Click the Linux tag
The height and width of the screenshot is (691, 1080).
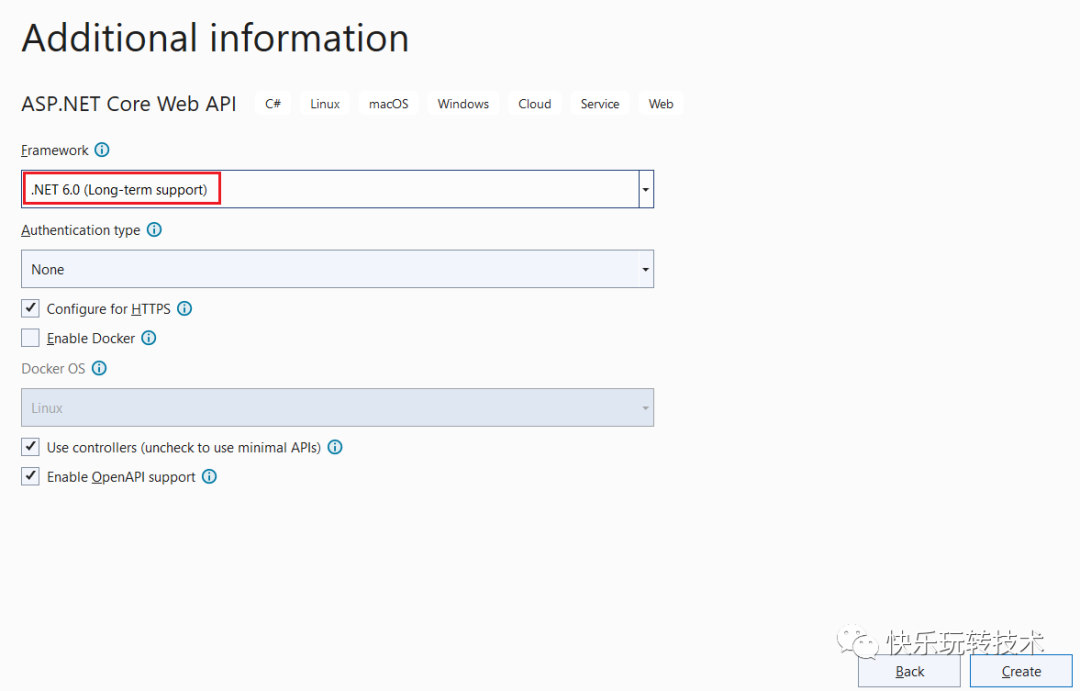click(324, 103)
